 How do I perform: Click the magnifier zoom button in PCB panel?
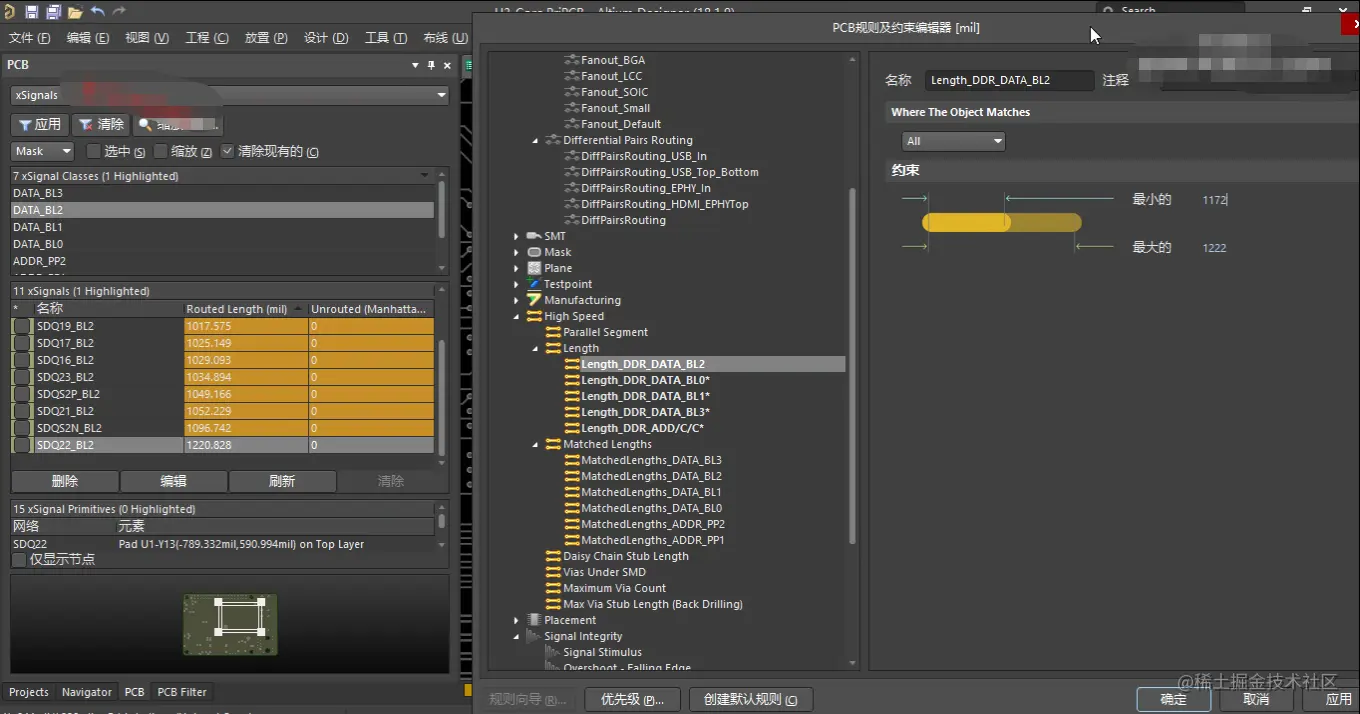(177, 125)
